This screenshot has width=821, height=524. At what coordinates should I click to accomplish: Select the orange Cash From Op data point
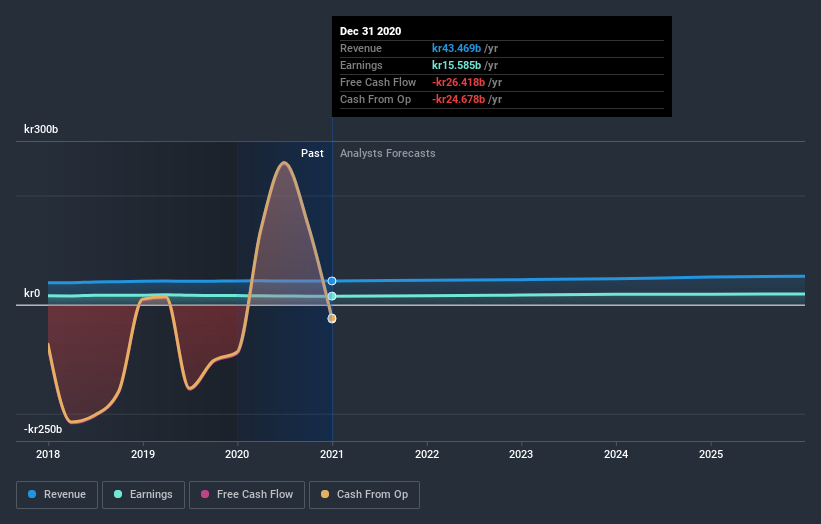pos(332,318)
